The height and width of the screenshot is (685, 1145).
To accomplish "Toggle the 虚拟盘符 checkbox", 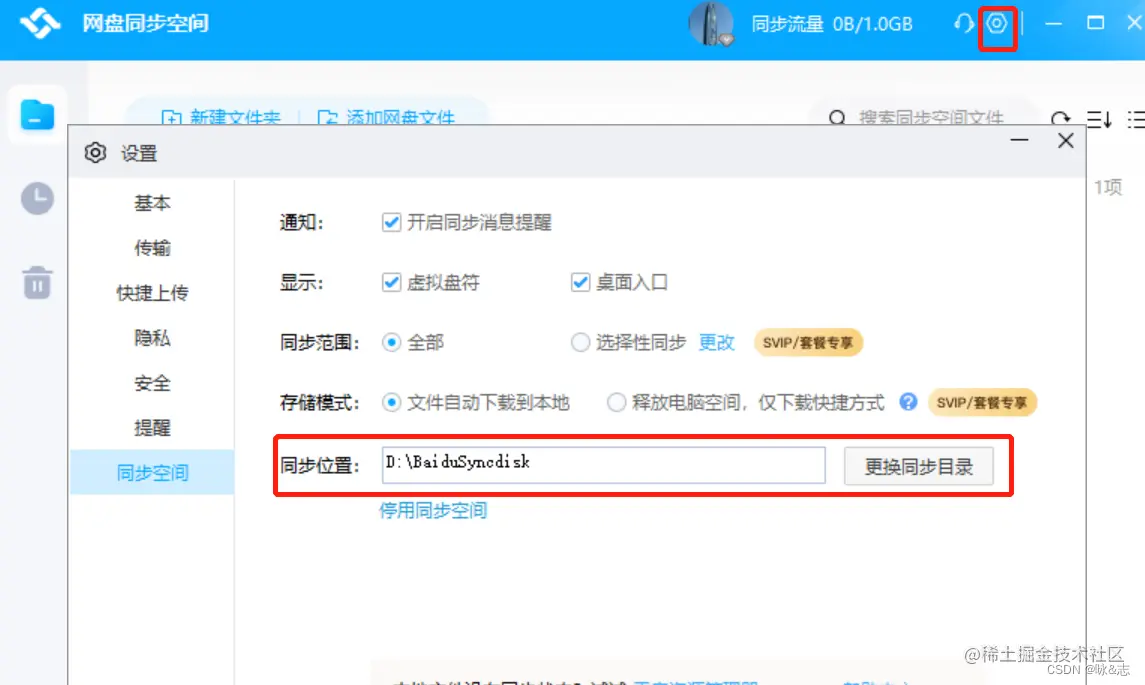I will pos(391,282).
